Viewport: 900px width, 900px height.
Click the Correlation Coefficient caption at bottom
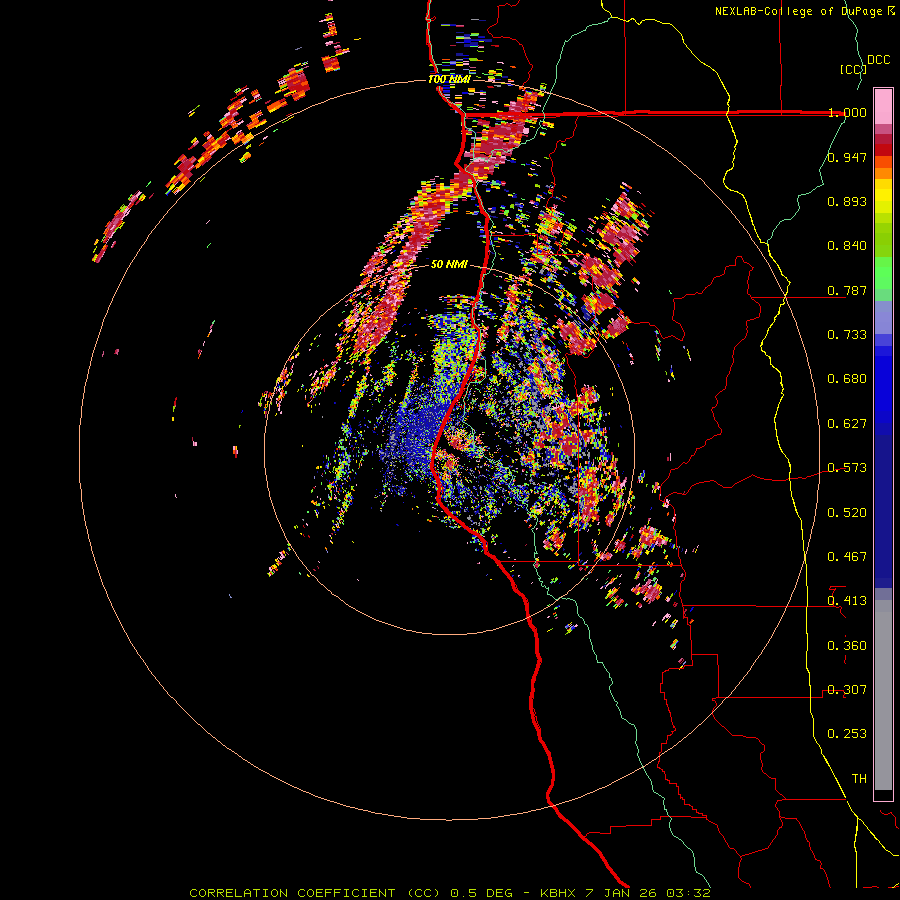click(449, 893)
